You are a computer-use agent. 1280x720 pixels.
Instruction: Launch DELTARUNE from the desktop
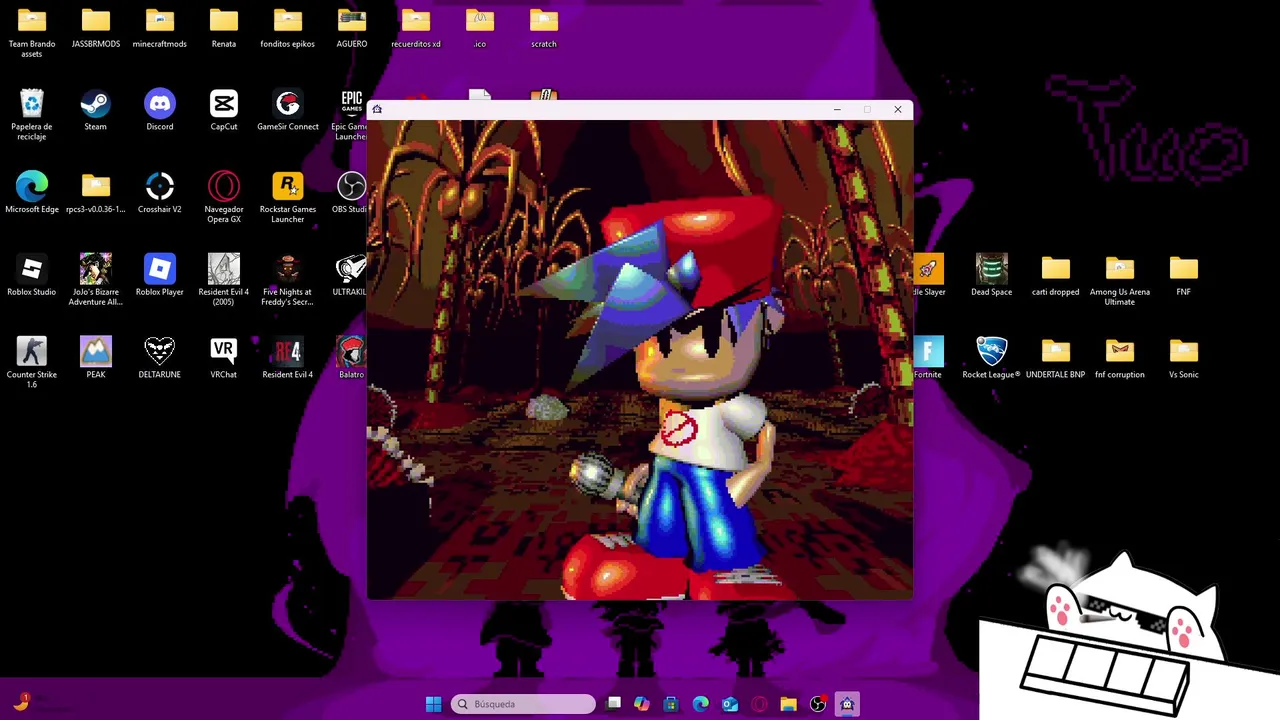(x=159, y=358)
